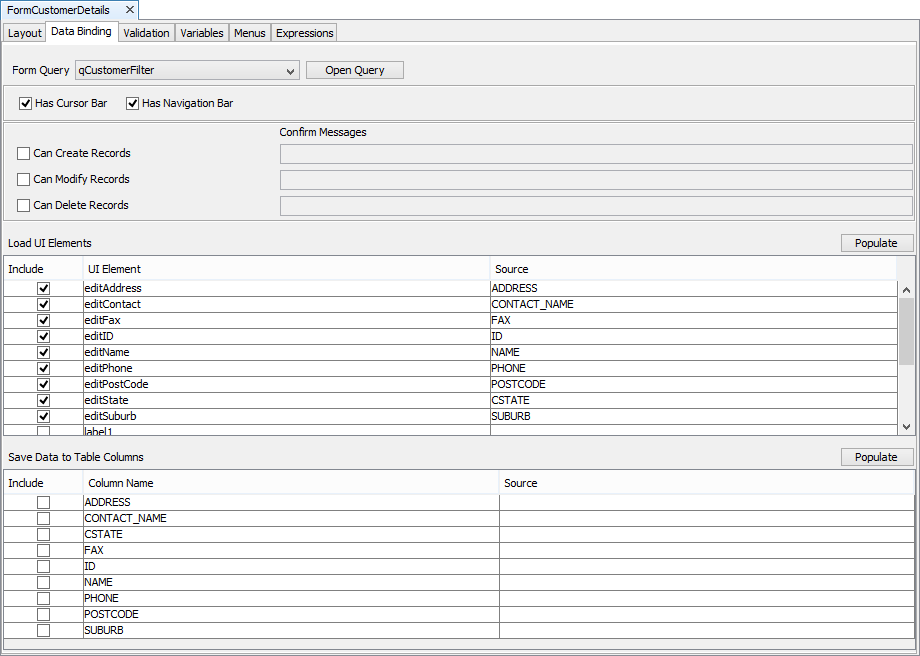Image resolution: width=920 pixels, height=656 pixels.
Task: Open the Validation tab
Action: point(146,33)
